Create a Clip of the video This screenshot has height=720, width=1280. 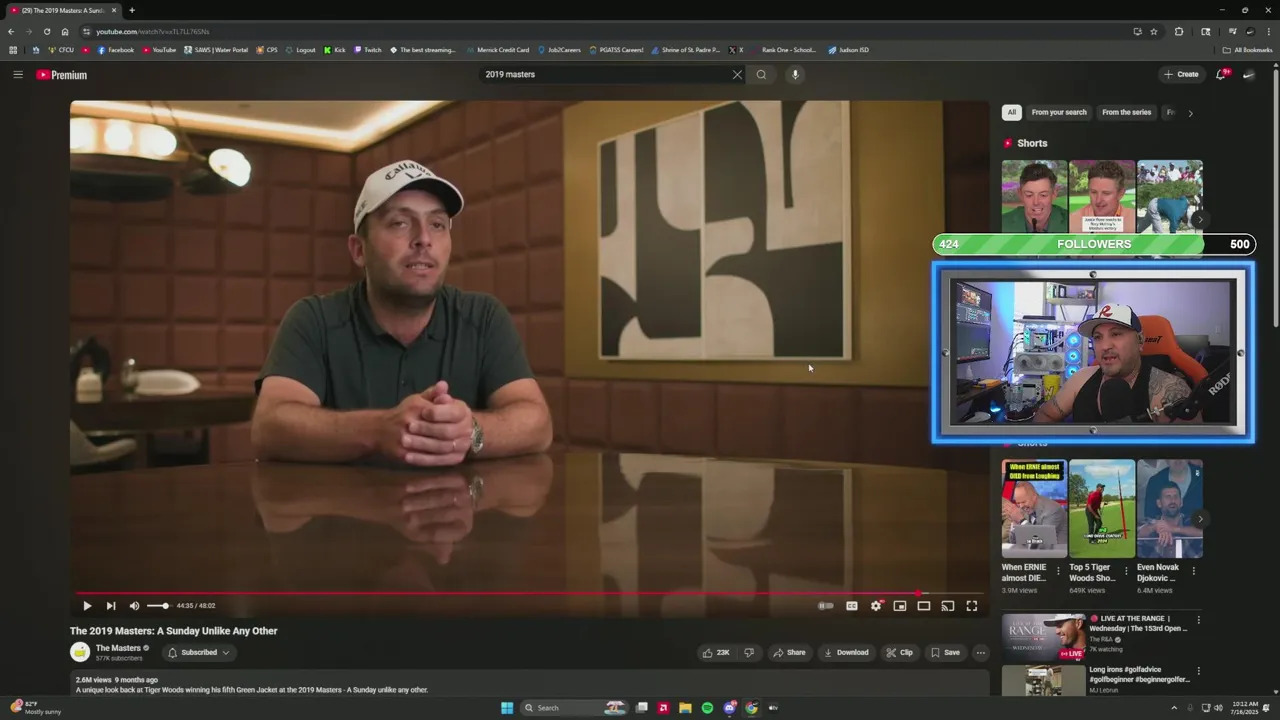[899, 652]
